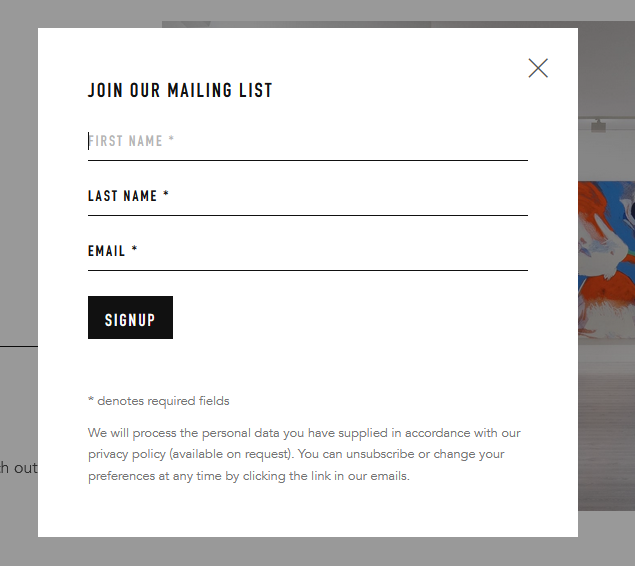Image resolution: width=635 pixels, height=566 pixels.
Task: Focus the Last Name input field
Action: tap(307, 196)
